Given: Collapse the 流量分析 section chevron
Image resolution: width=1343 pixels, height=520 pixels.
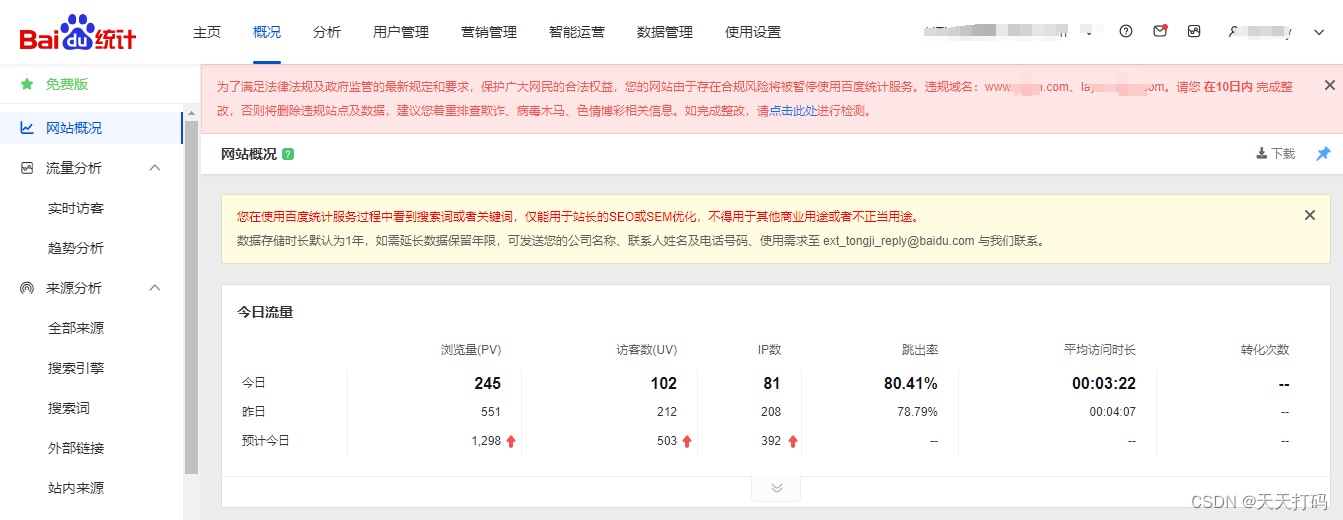Looking at the screenshot, I should click(155, 168).
